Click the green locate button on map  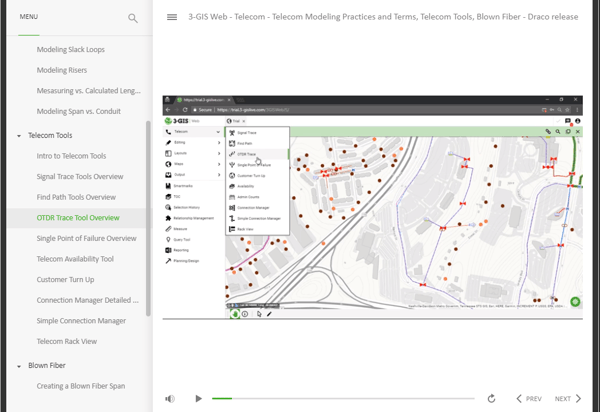click(575, 301)
